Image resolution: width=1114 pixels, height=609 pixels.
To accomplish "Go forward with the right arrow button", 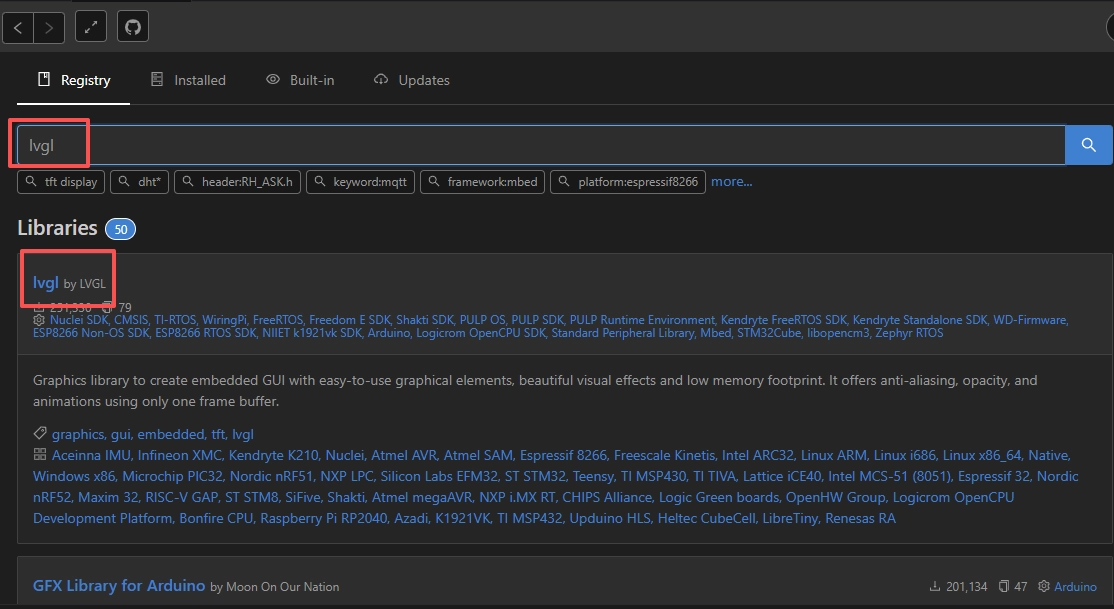I will tap(49, 28).
